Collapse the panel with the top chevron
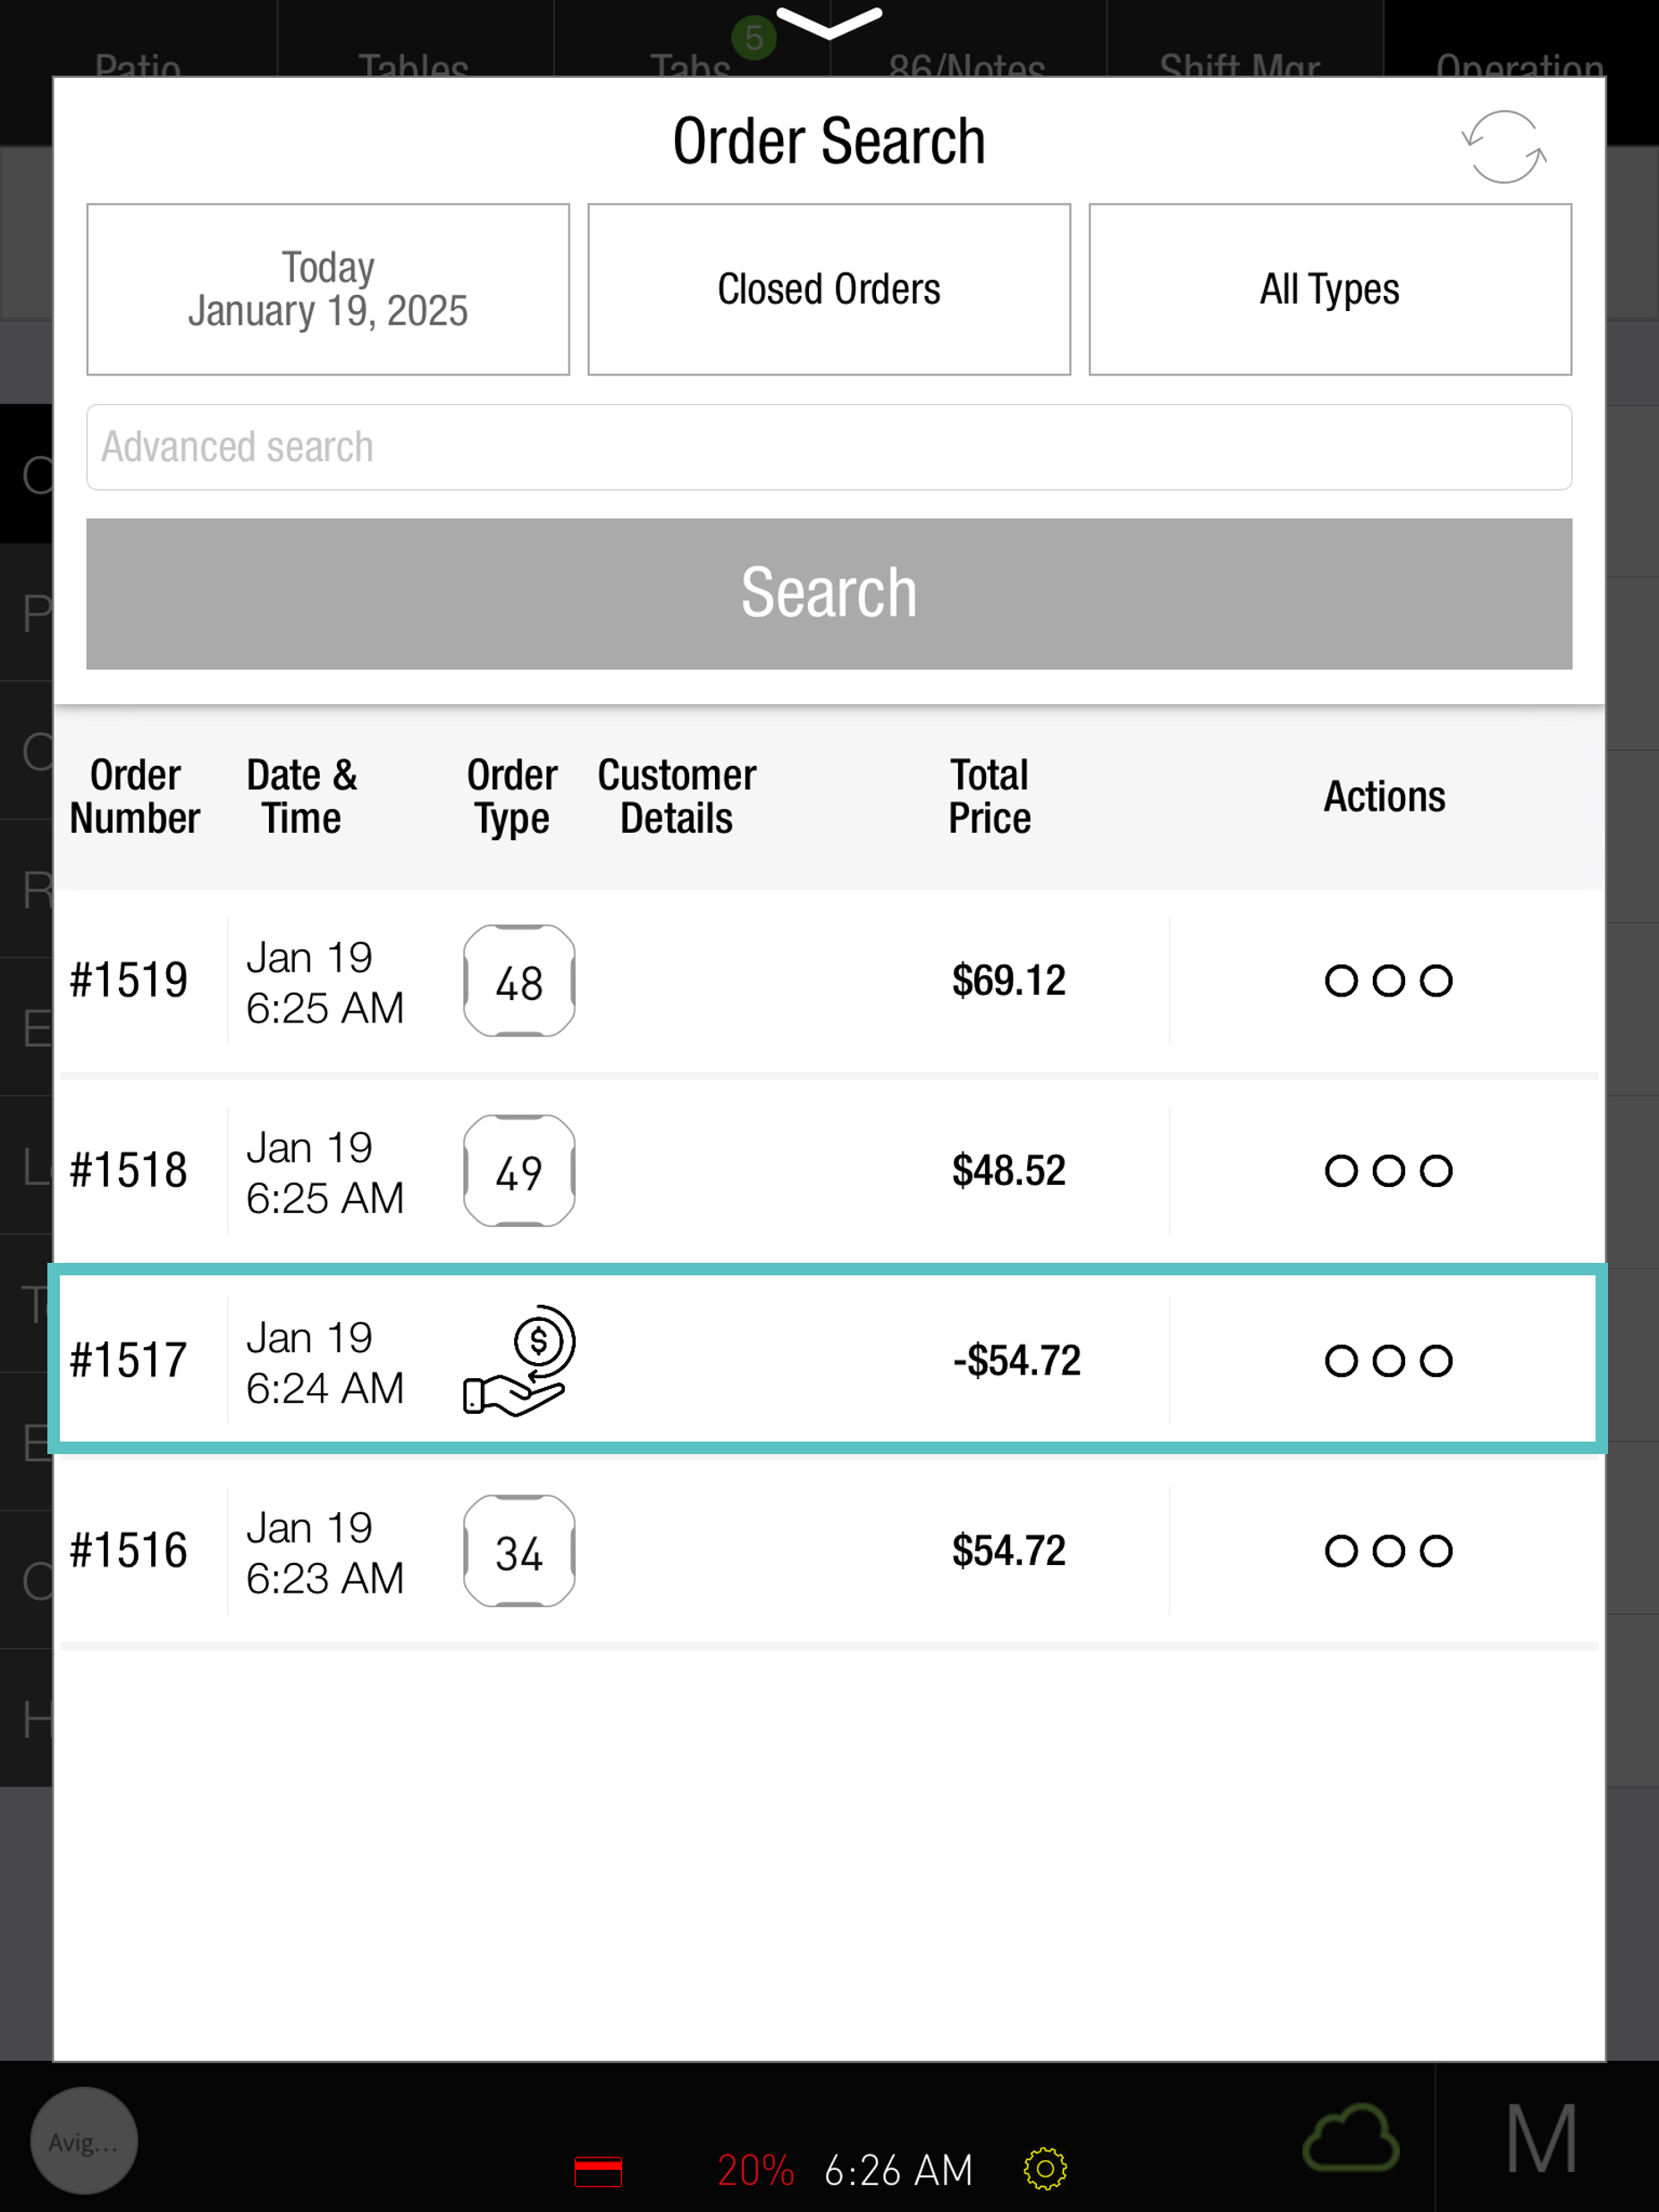Image resolution: width=1659 pixels, height=2212 pixels. pyautogui.click(x=829, y=22)
